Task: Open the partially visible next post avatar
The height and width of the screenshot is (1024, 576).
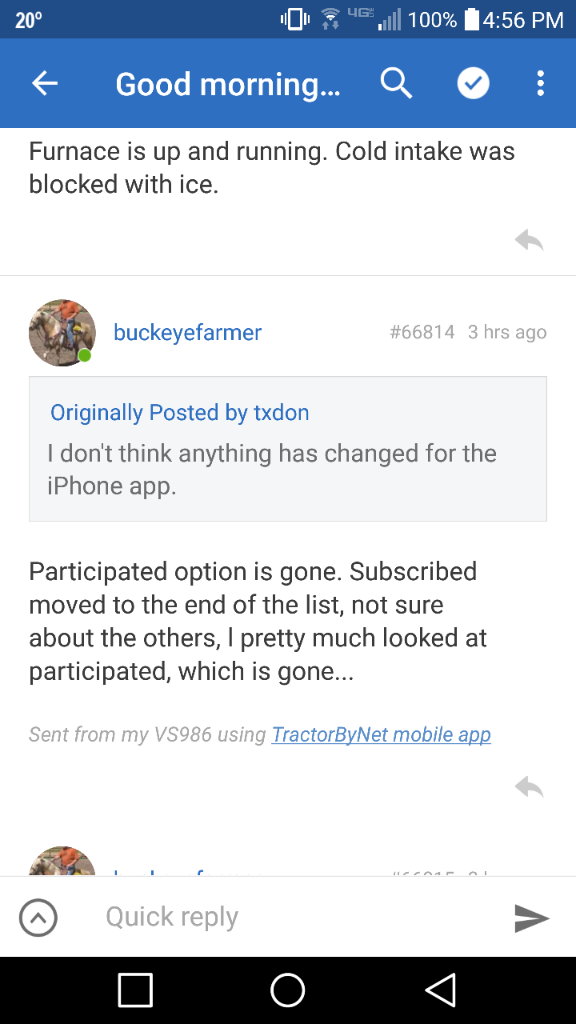Action: pos(62,861)
